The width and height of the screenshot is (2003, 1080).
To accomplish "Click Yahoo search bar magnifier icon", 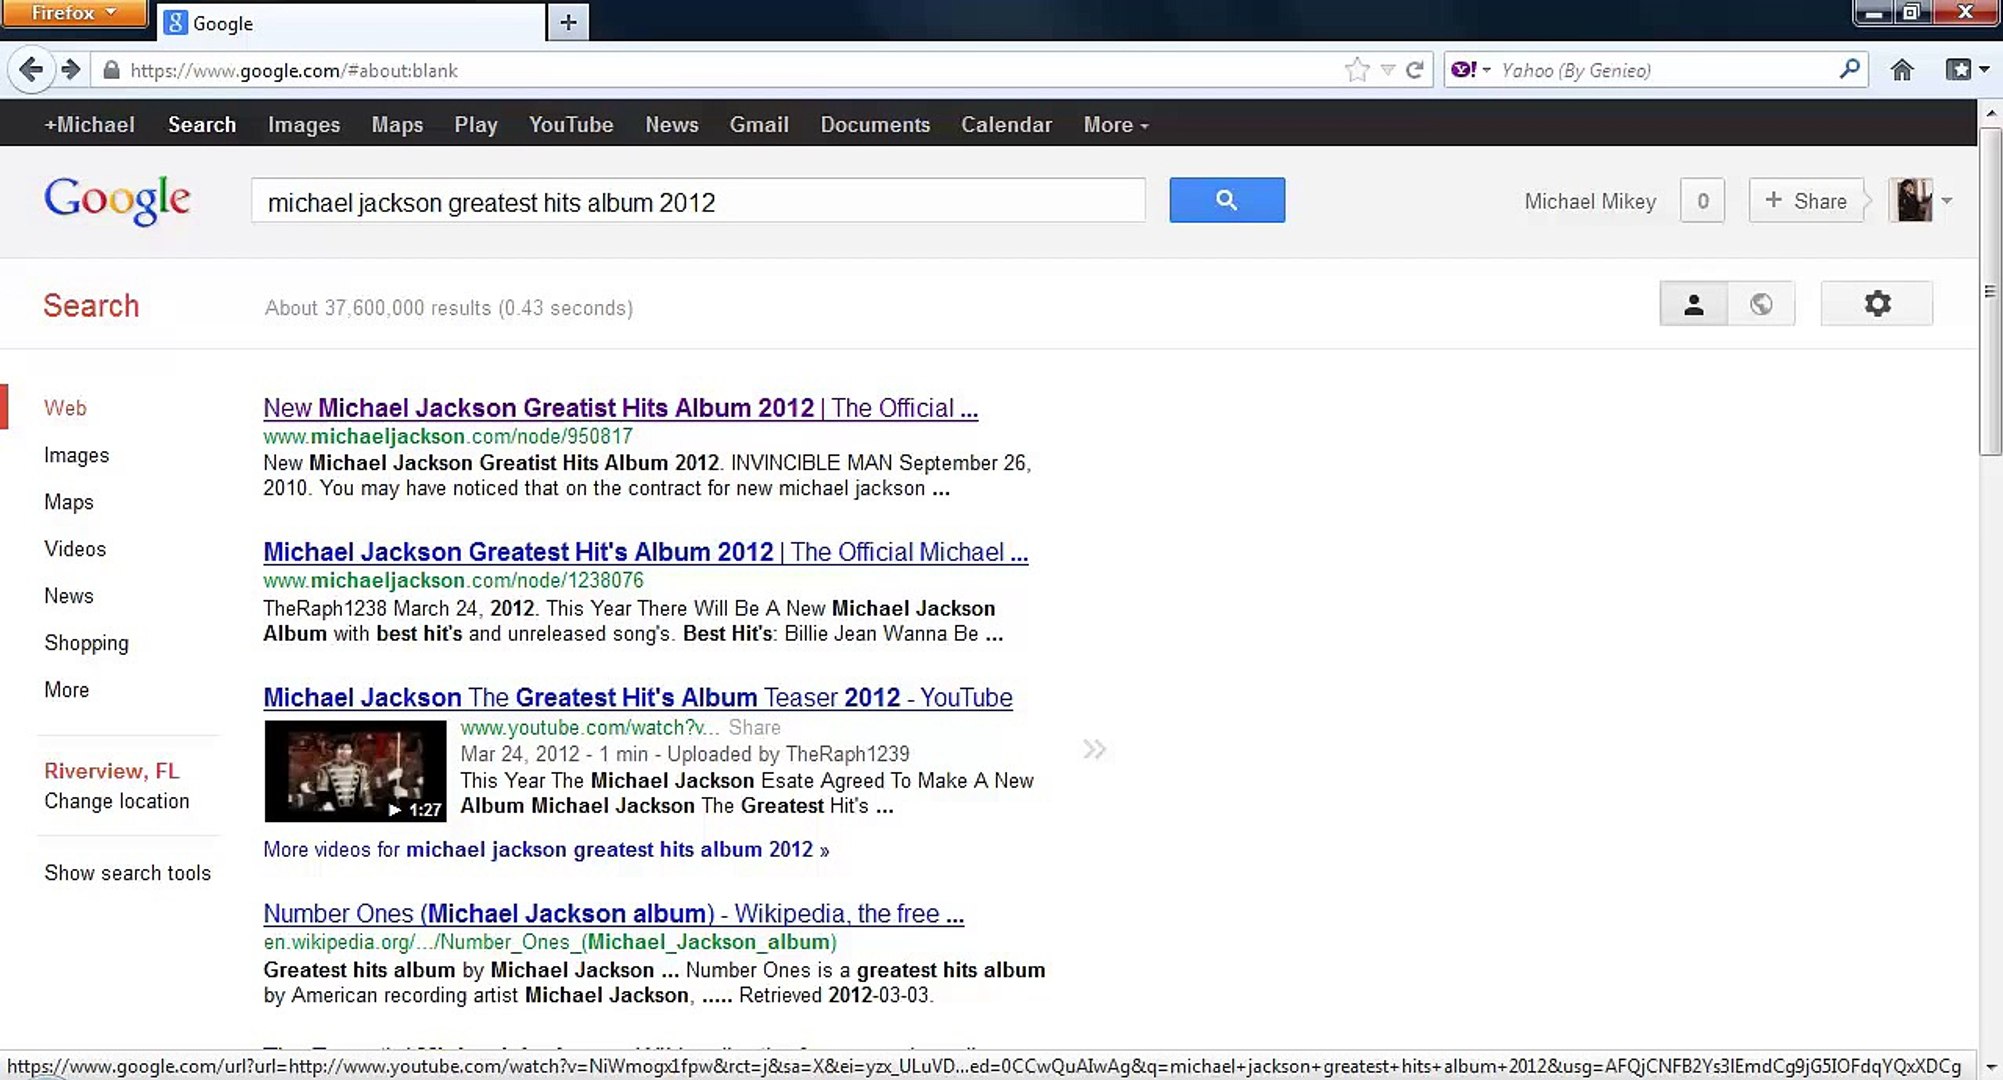I will pos(1849,69).
